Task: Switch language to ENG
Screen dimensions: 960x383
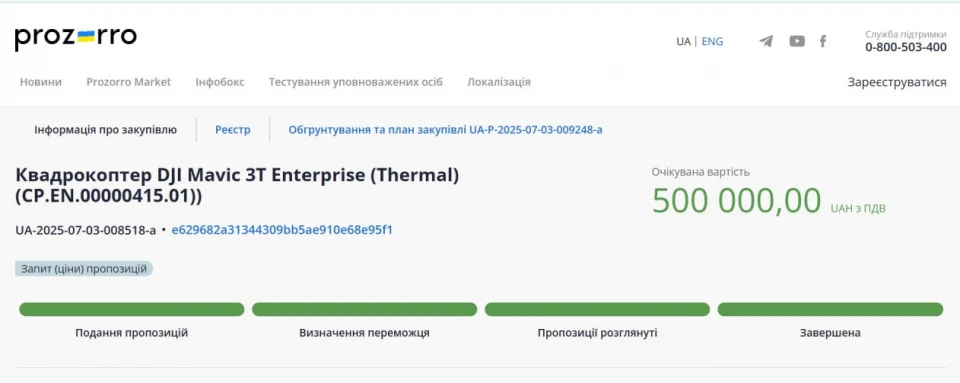Action: (712, 42)
